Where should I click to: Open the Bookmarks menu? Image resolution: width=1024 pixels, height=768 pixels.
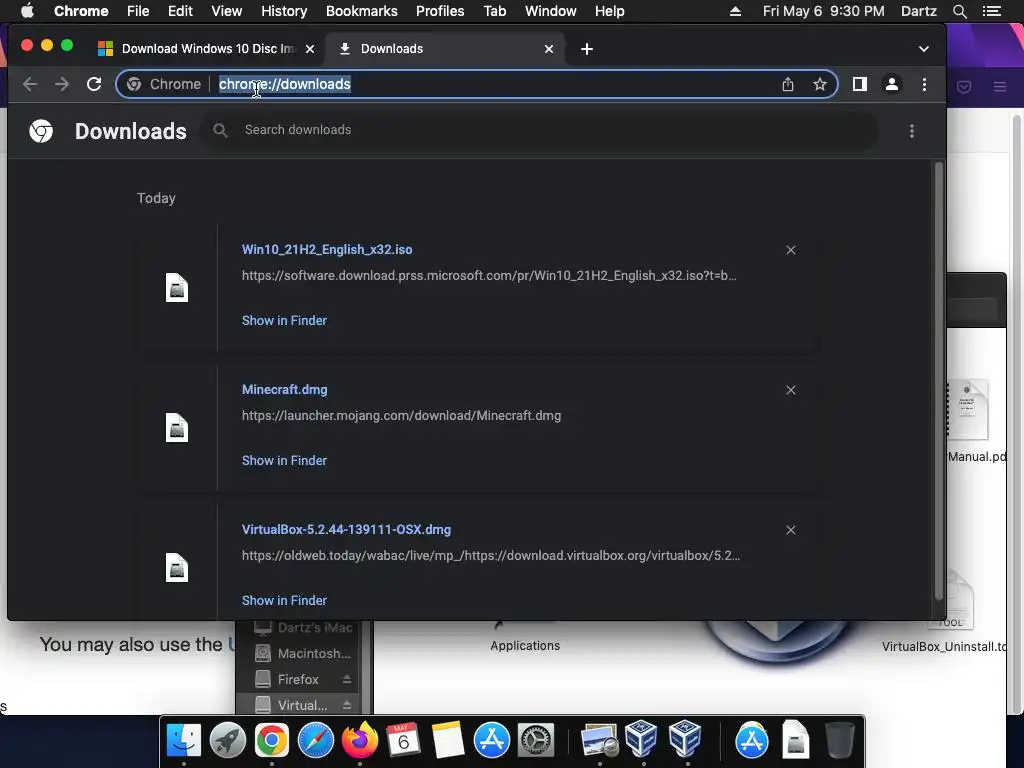pyautogui.click(x=362, y=11)
